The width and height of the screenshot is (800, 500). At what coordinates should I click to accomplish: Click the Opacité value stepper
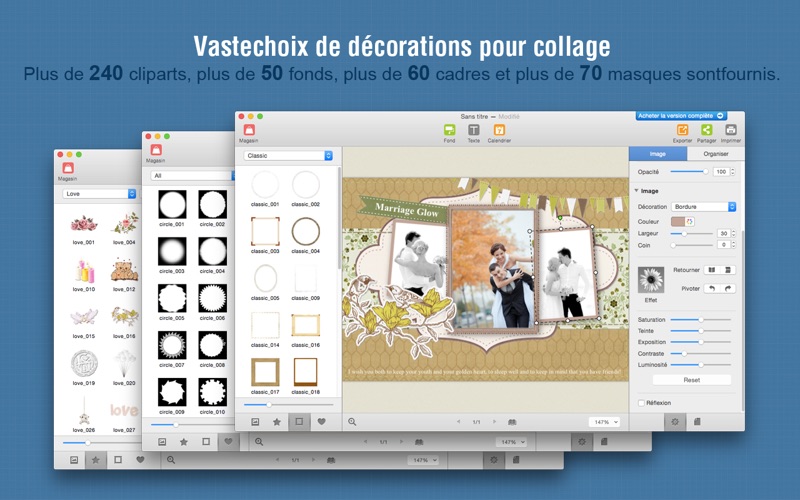733,172
